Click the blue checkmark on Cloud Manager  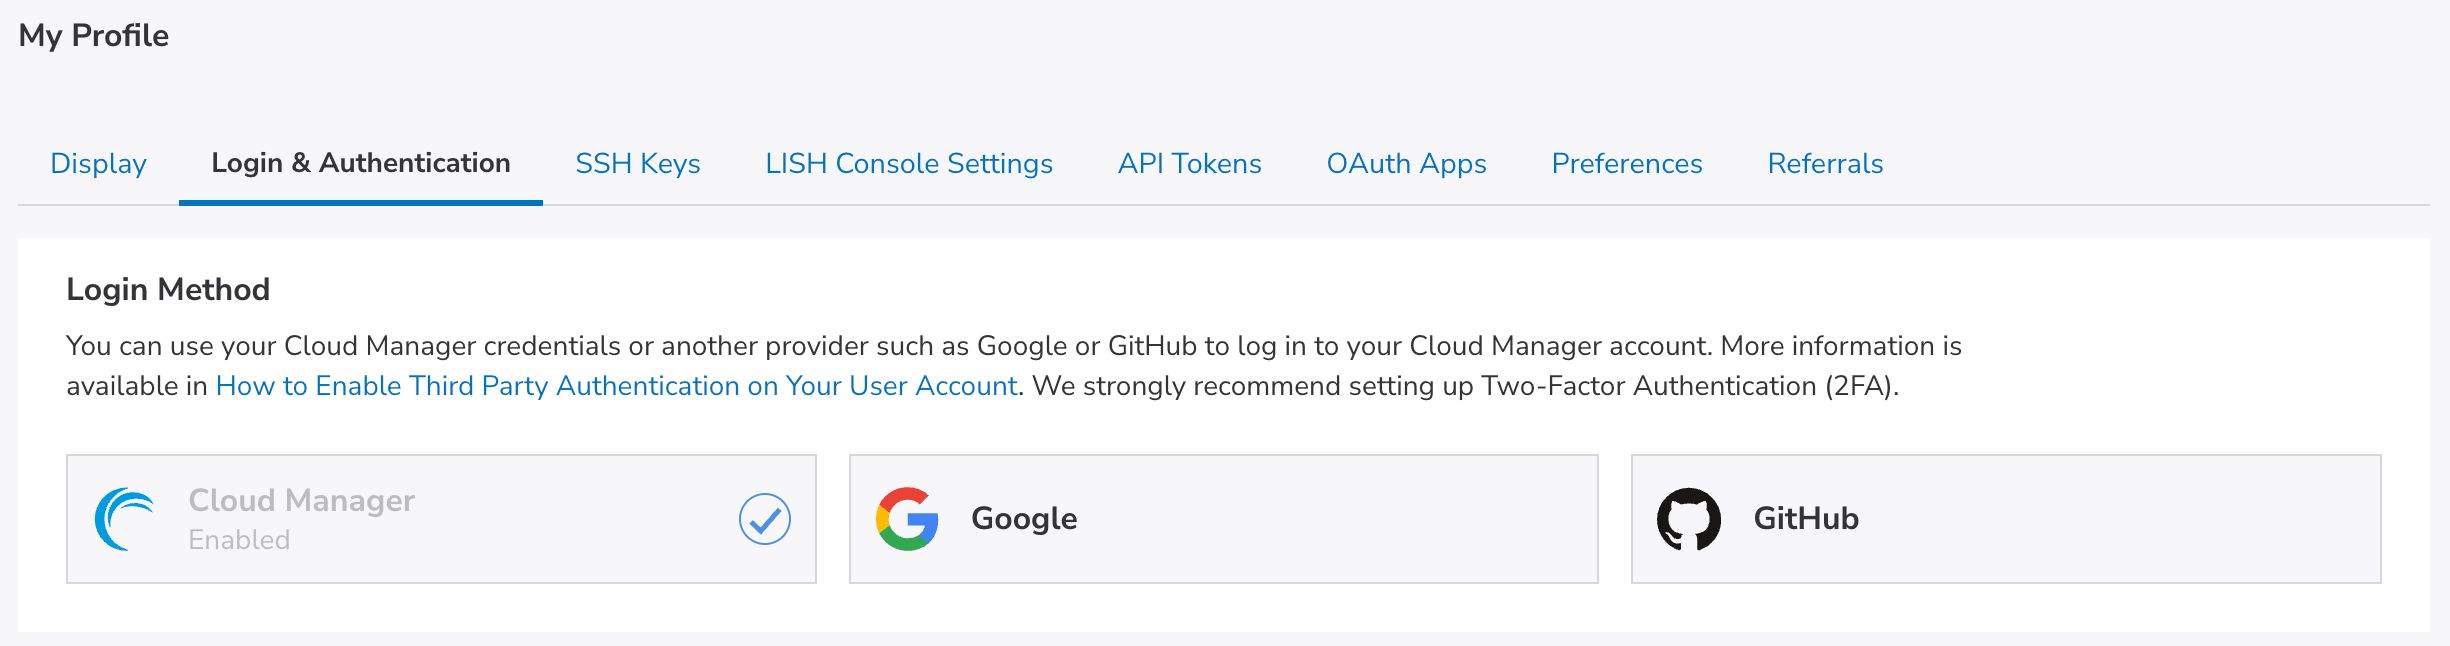coord(765,519)
